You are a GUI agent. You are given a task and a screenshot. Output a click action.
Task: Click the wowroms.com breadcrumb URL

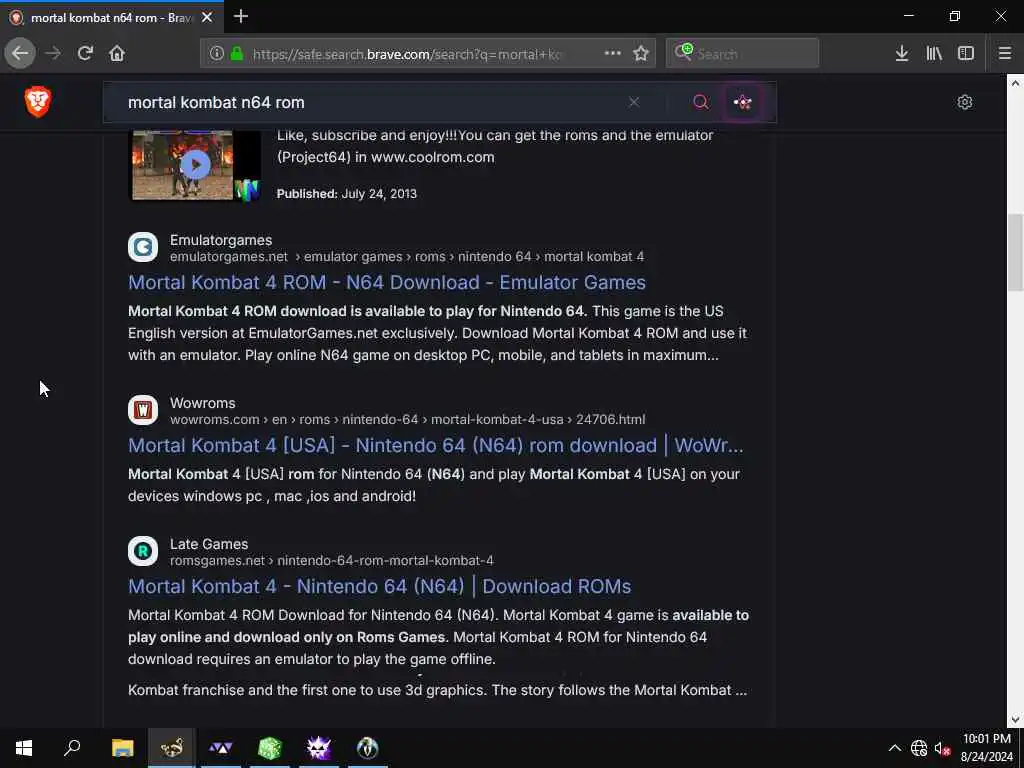tap(408, 419)
